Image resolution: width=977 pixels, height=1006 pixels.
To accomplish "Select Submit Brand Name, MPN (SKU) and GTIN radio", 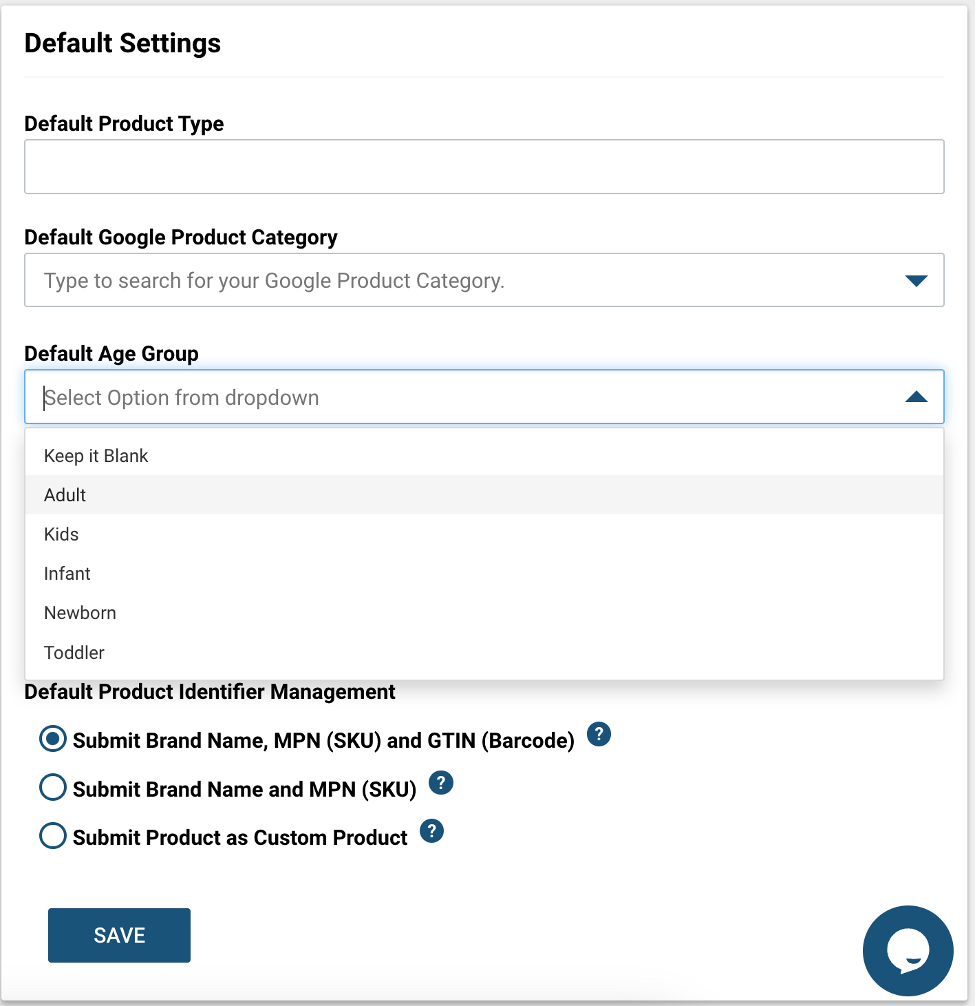I will click(x=53, y=739).
